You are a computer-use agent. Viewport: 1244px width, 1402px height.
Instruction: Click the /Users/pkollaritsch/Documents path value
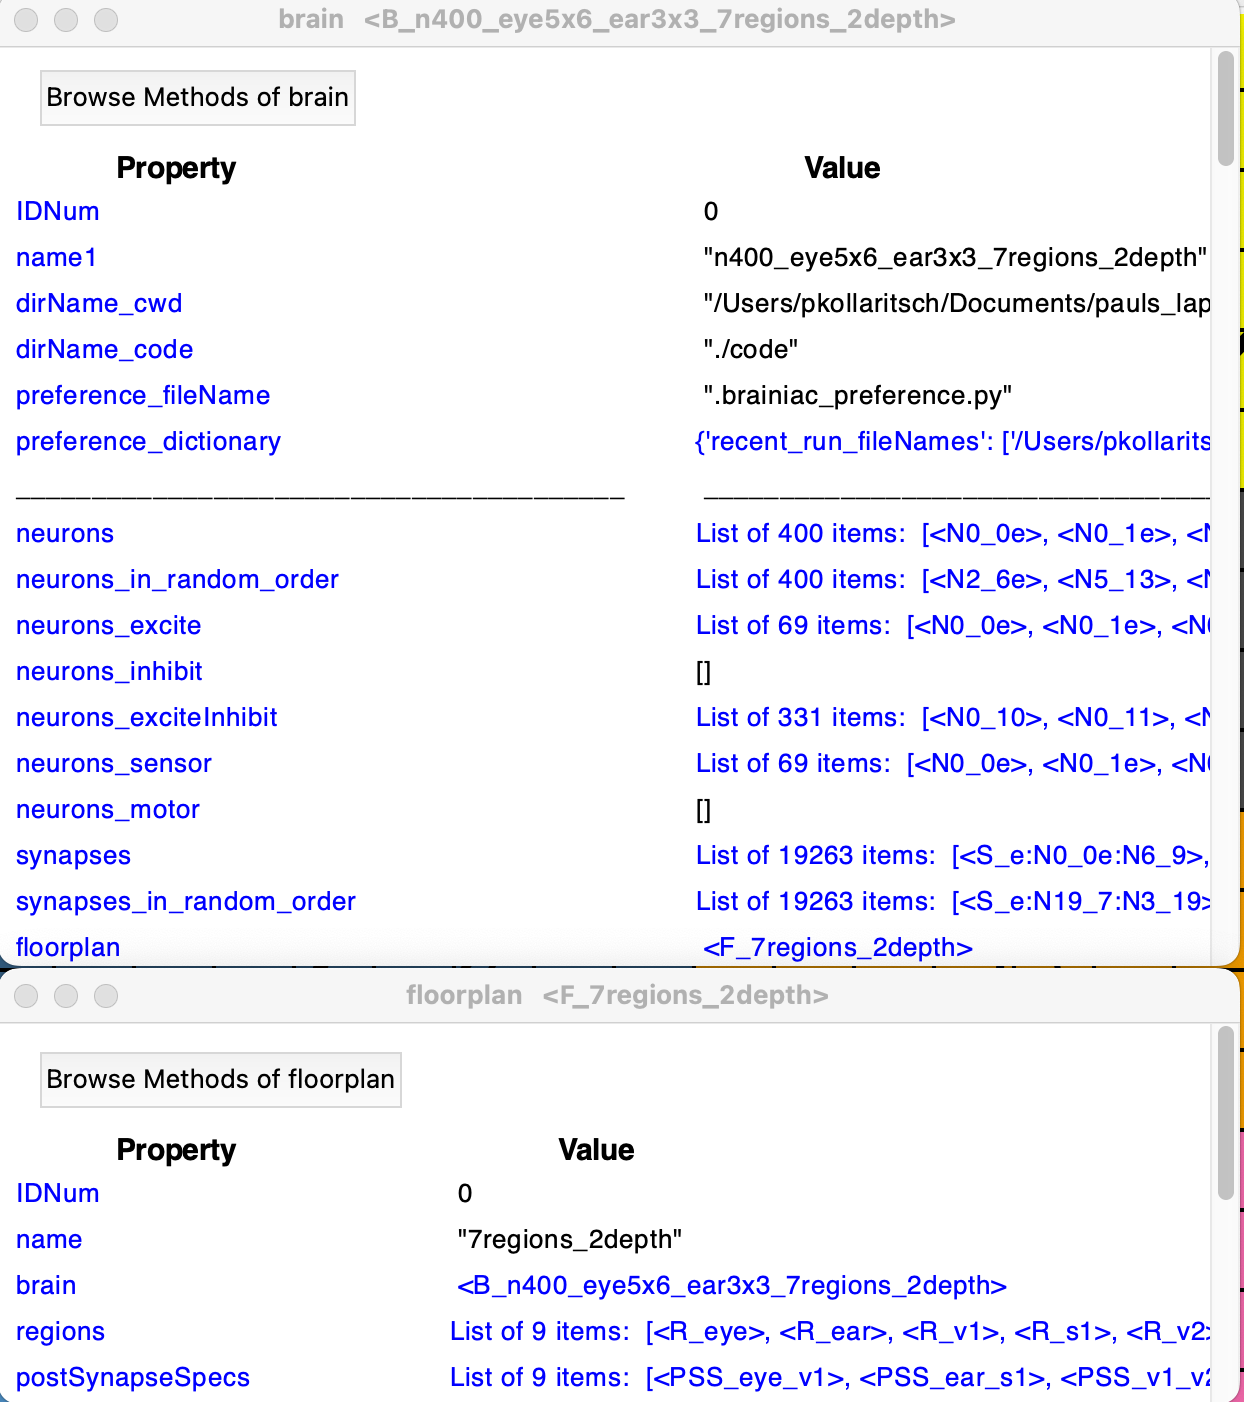(x=956, y=303)
